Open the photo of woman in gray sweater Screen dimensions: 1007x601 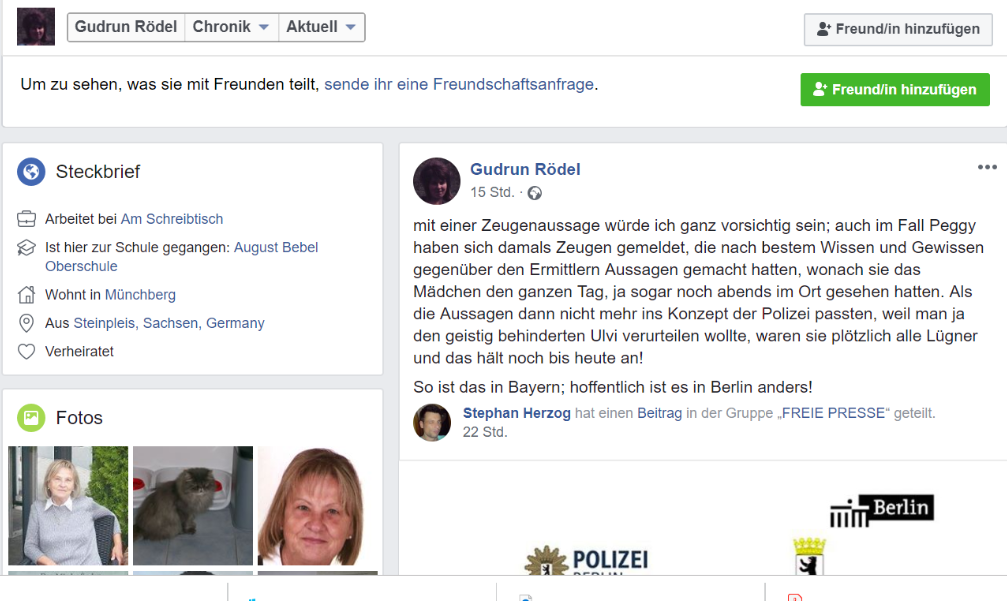point(68,505)
